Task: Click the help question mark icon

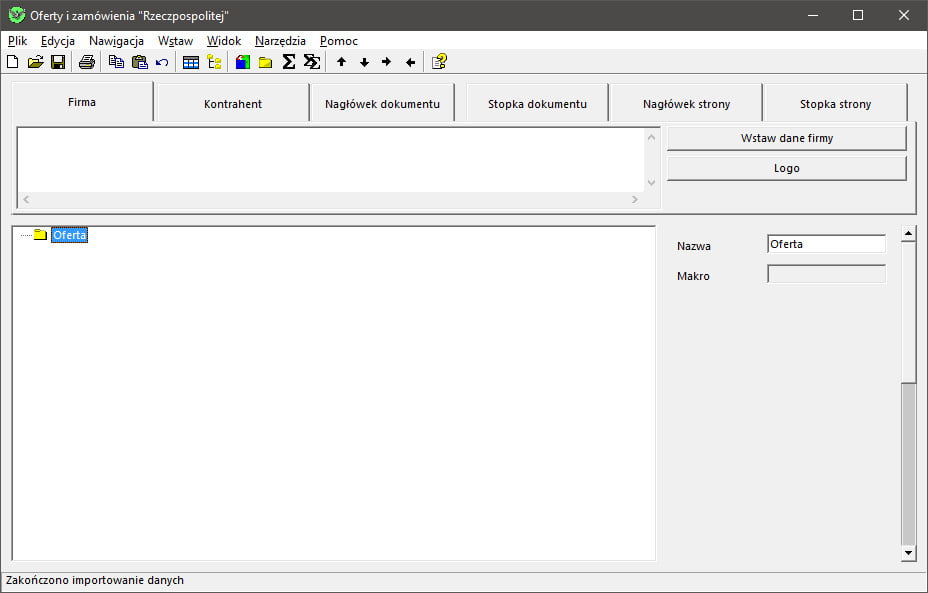Action: pyautogui.click(x=439, y=62)
